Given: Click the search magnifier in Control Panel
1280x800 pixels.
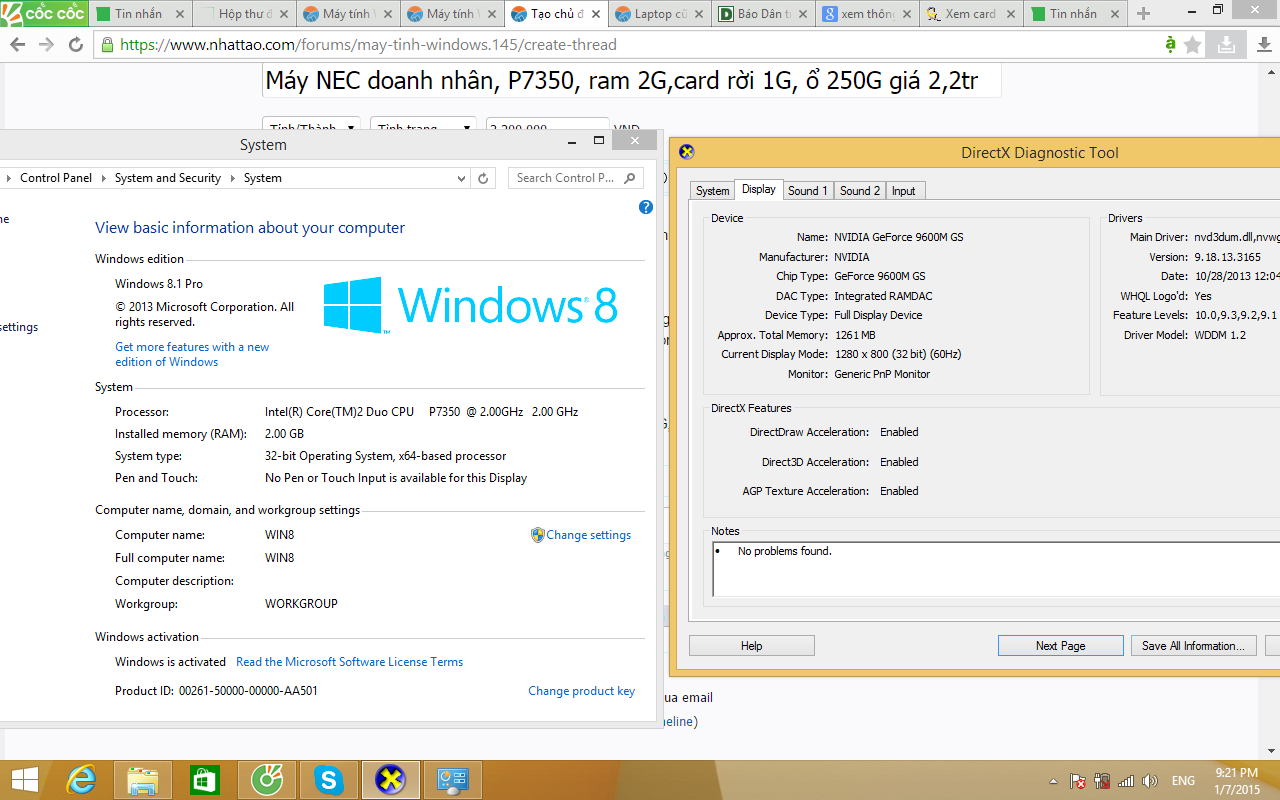Looking at the screenshot, I should [x=630, y=178].
